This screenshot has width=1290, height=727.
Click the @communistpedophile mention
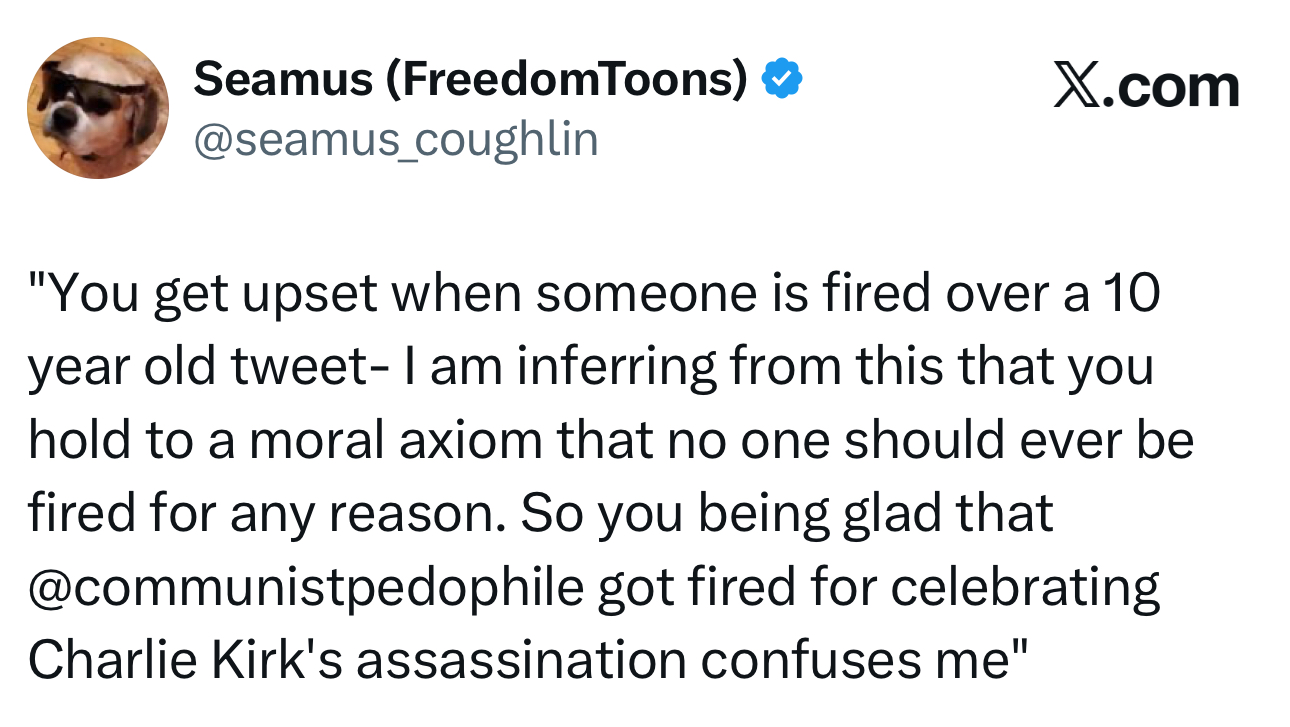pyautogui.click(x=305, y=587)
